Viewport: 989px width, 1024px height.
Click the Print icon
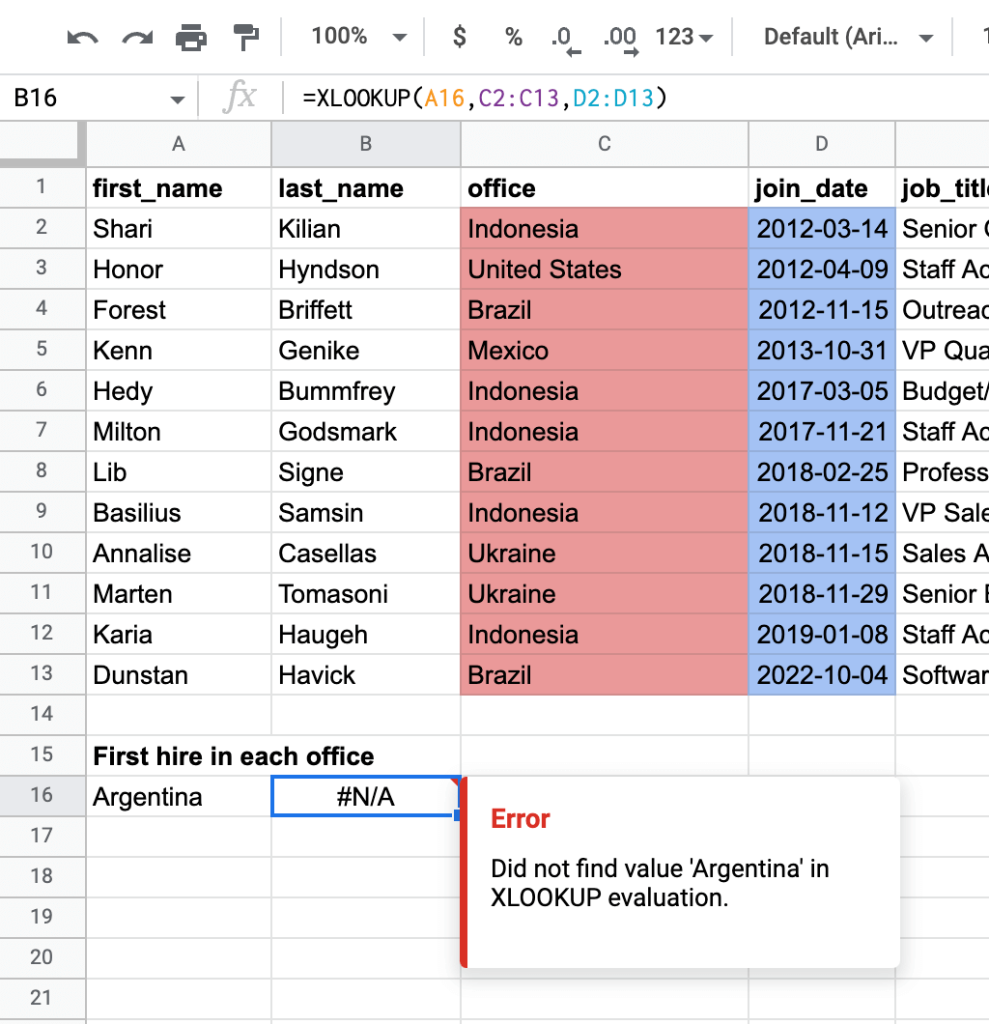click(x=191, y=37)
